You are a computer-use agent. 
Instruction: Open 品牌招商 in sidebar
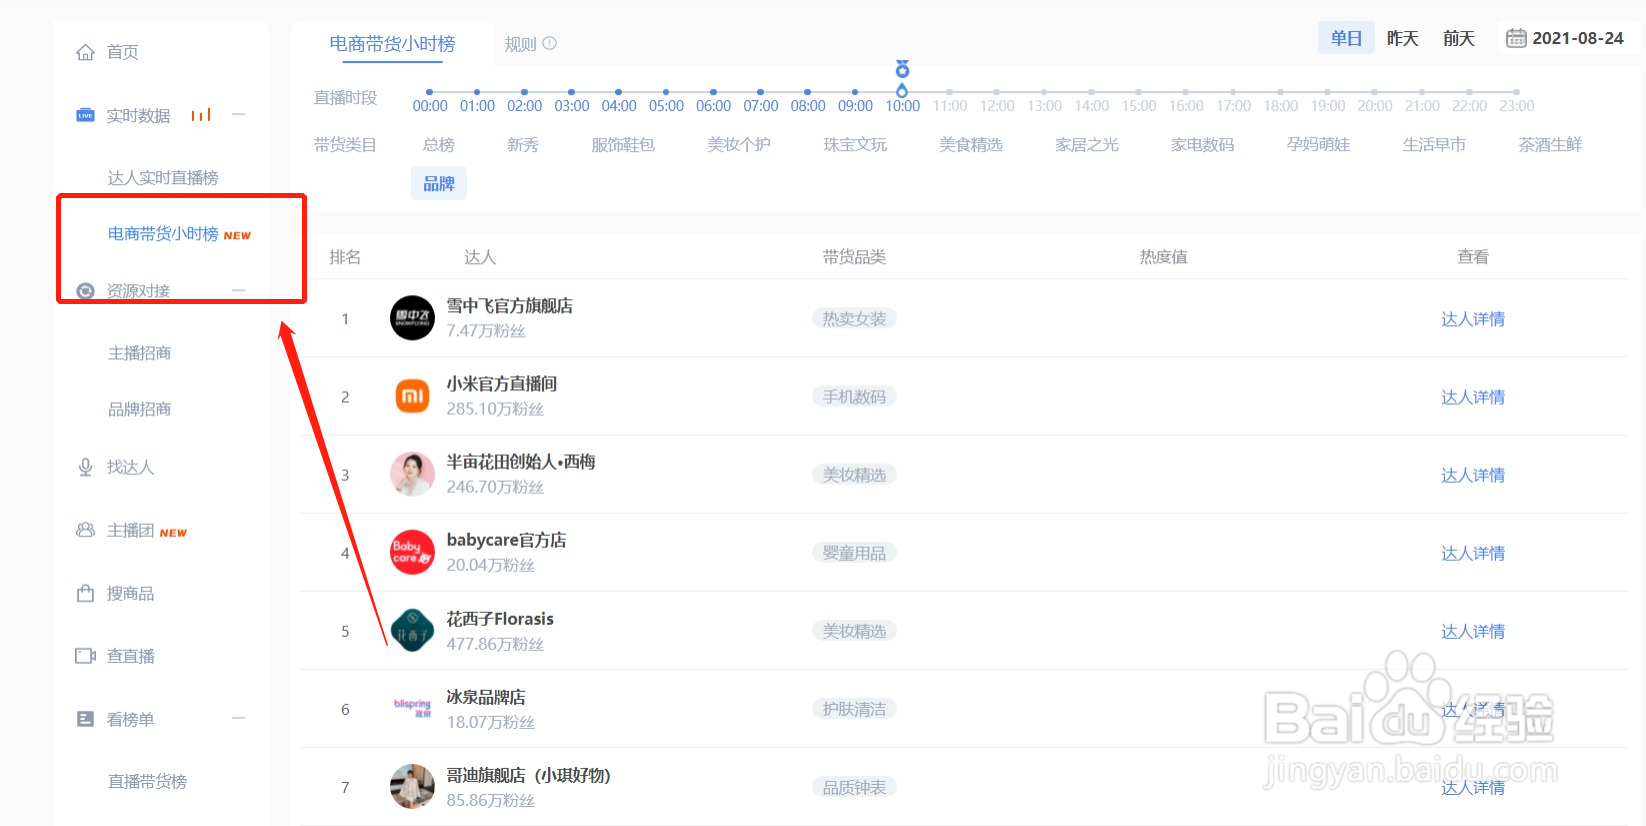click(140, 409)
